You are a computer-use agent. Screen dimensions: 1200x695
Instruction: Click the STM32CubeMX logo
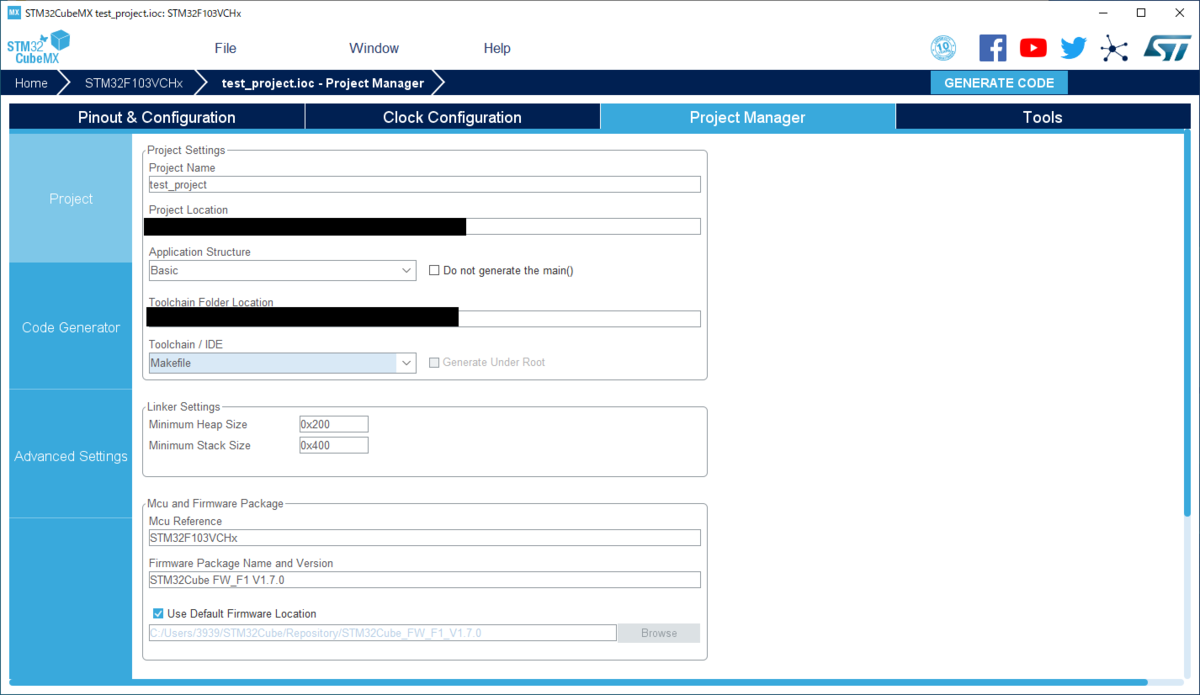pyautogui.click(x=39, y=47)
